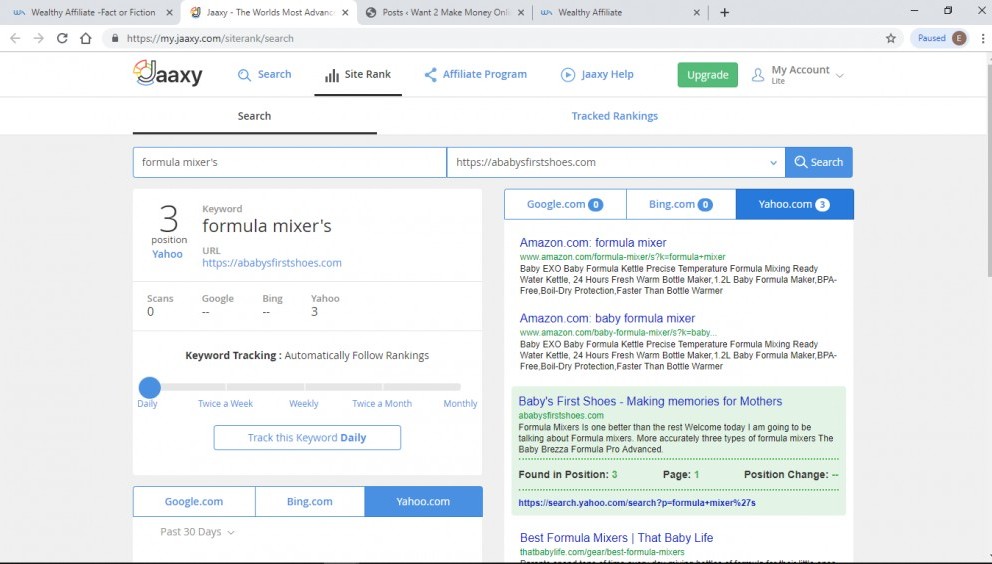The height and width of the screenshot is (564, 992).
Task: Click Track this Keyword Daily button
Action: 307,437
